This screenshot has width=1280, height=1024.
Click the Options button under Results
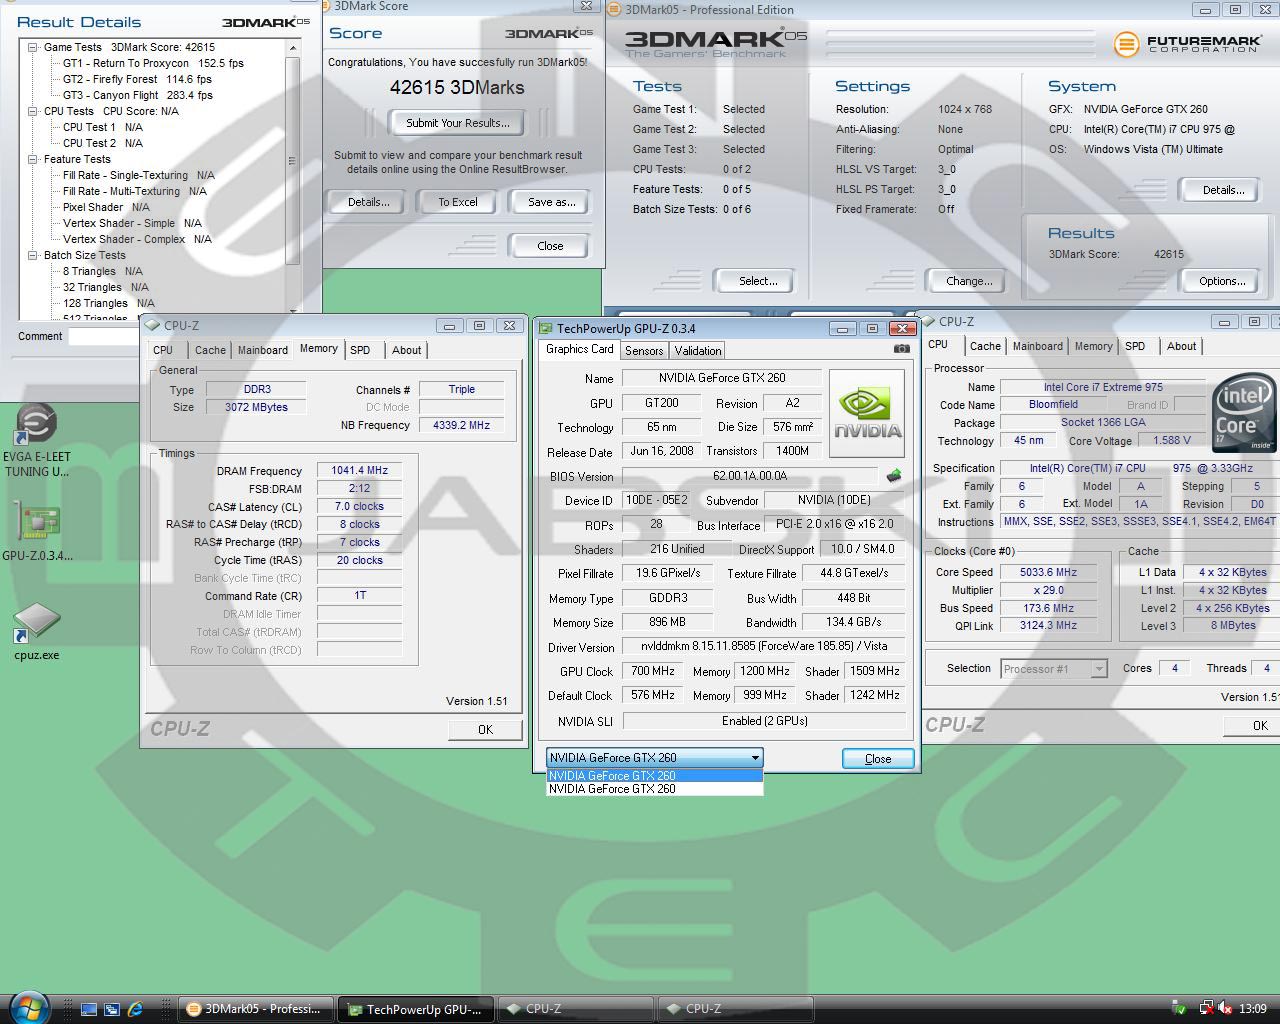(x=1222, y=281)
